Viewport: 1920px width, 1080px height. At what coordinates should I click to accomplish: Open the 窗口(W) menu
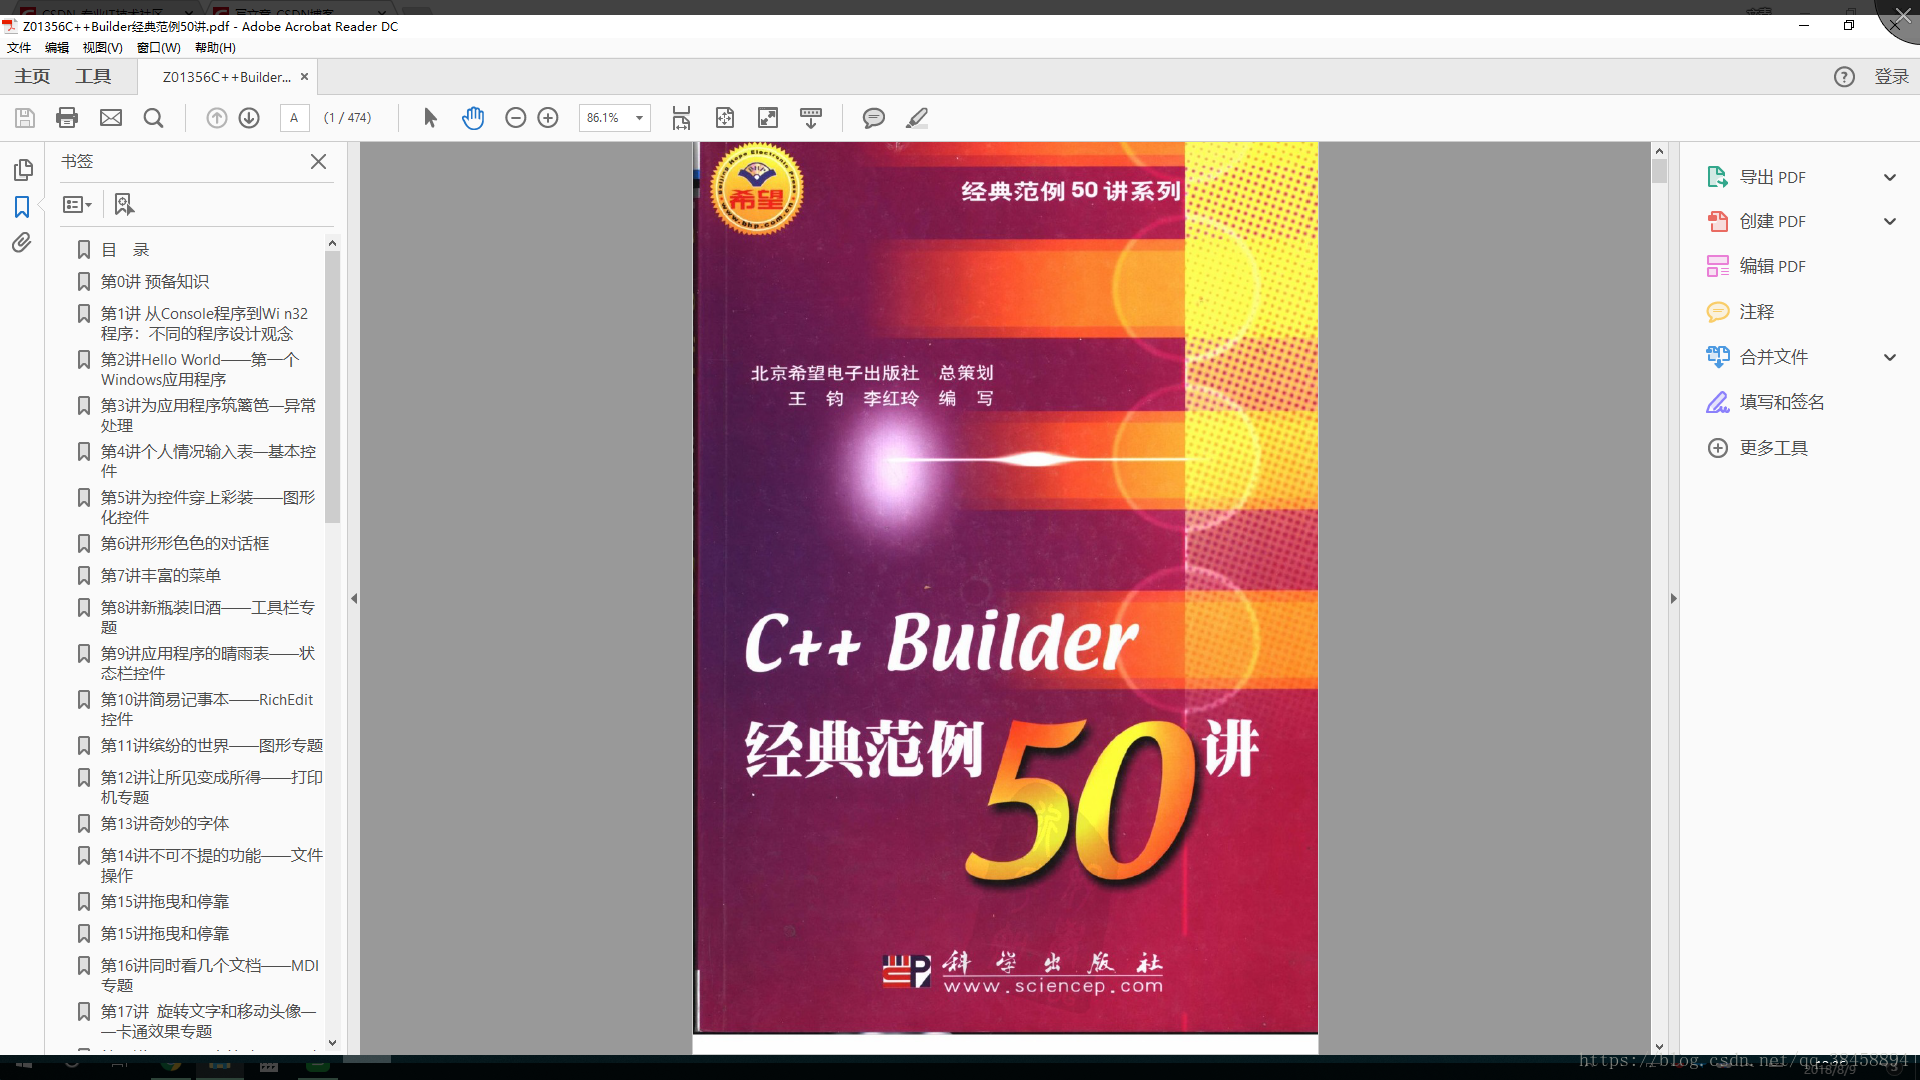[158, 47]
